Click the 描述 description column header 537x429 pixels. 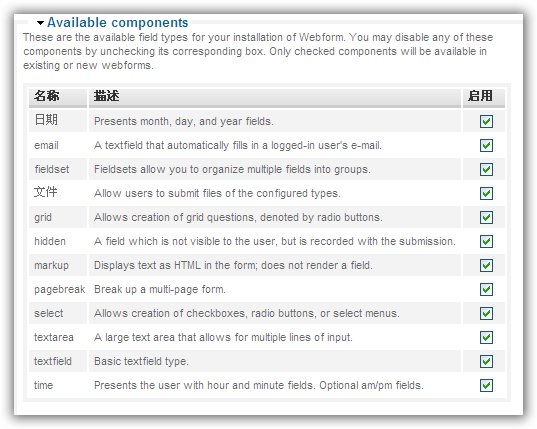[107, 96]
